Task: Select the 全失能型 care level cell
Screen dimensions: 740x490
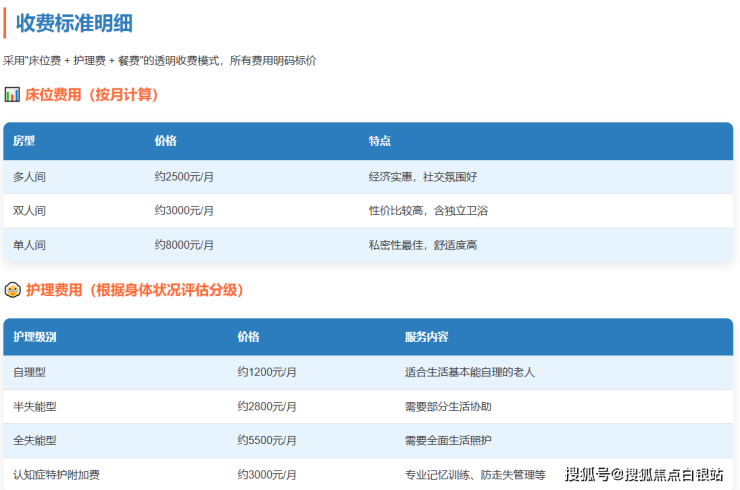Action: [35, 440]
